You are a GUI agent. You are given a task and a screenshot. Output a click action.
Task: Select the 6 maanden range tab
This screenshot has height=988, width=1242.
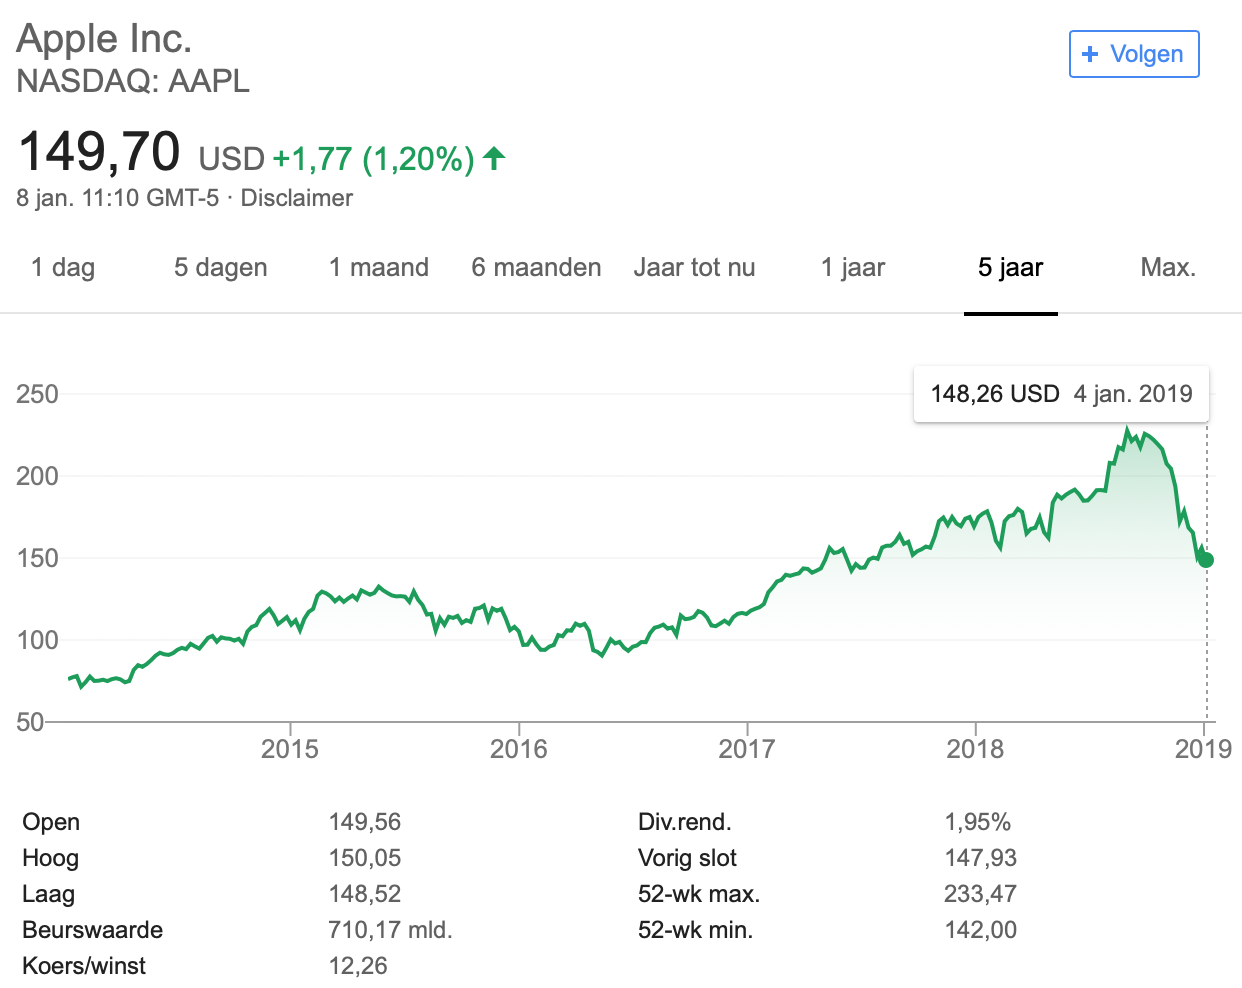pos(537,267)
